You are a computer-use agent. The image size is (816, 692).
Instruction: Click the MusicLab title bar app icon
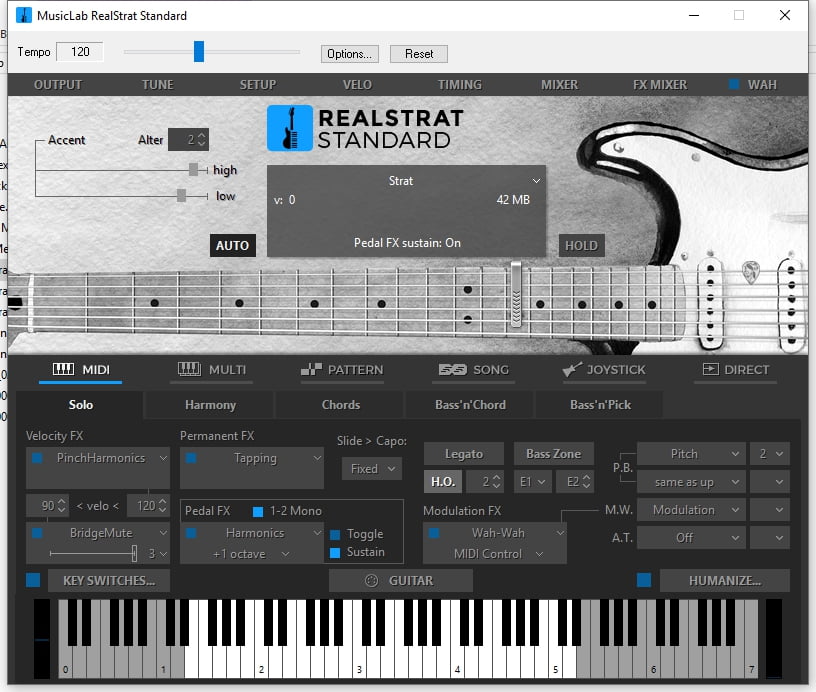coord(23,15)
